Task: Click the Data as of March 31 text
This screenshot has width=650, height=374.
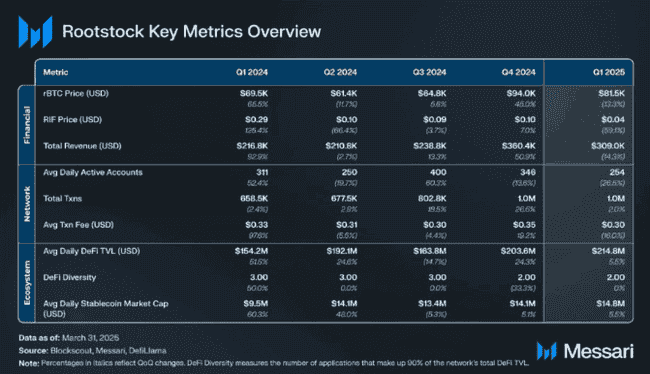Action: [69, 338]
